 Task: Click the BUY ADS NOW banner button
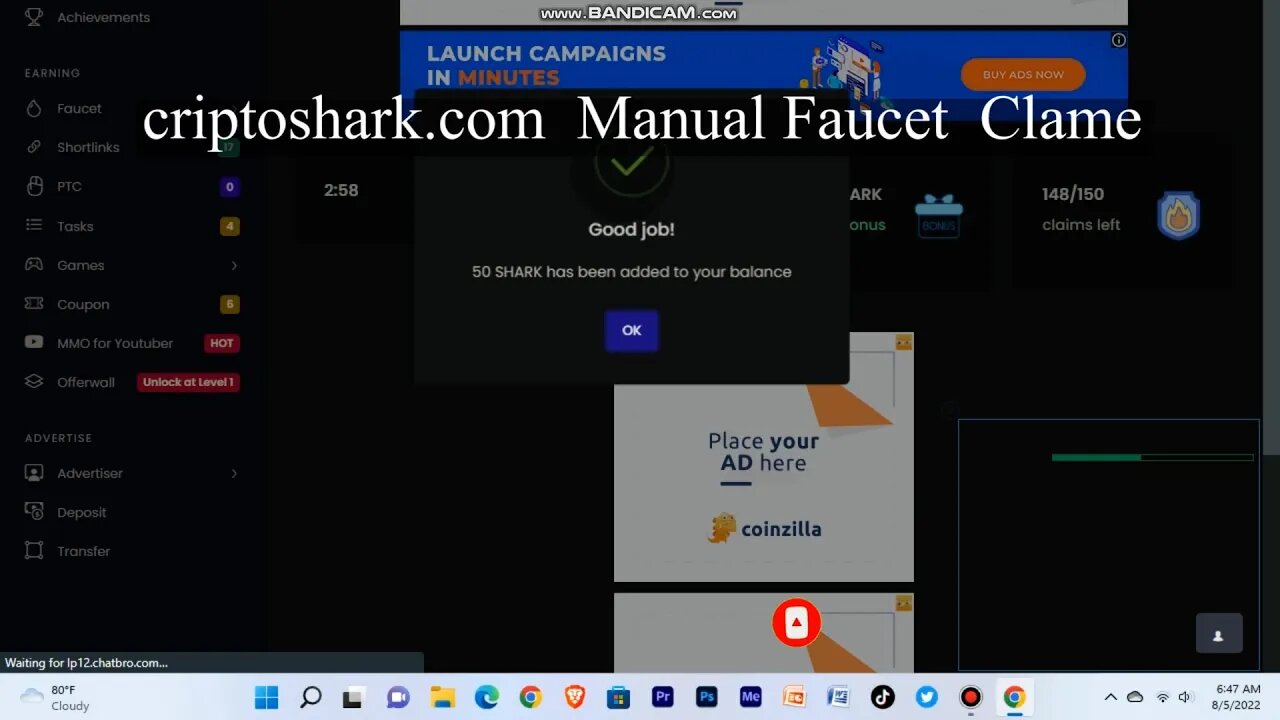point(1023,75)
